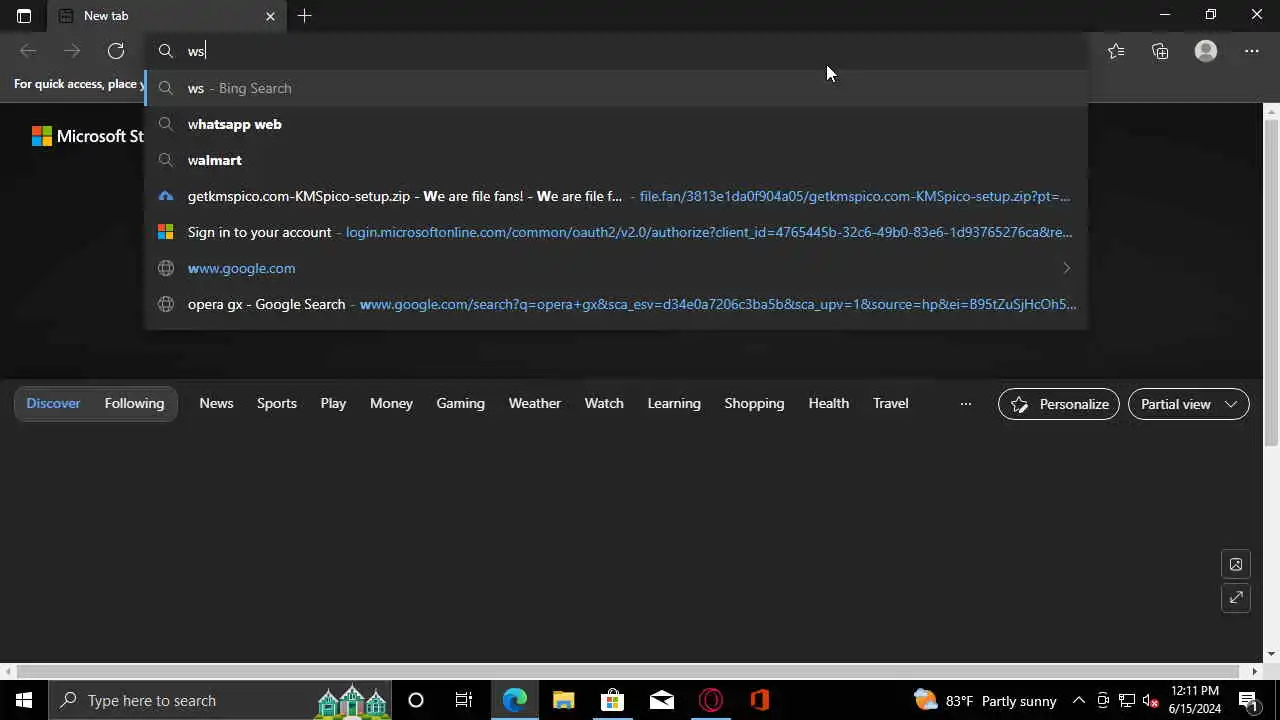Image resolution: width=1280 pixels, height=720 pixels.
Task: Open Opera browser from taskbar
Action: [711, 700]
